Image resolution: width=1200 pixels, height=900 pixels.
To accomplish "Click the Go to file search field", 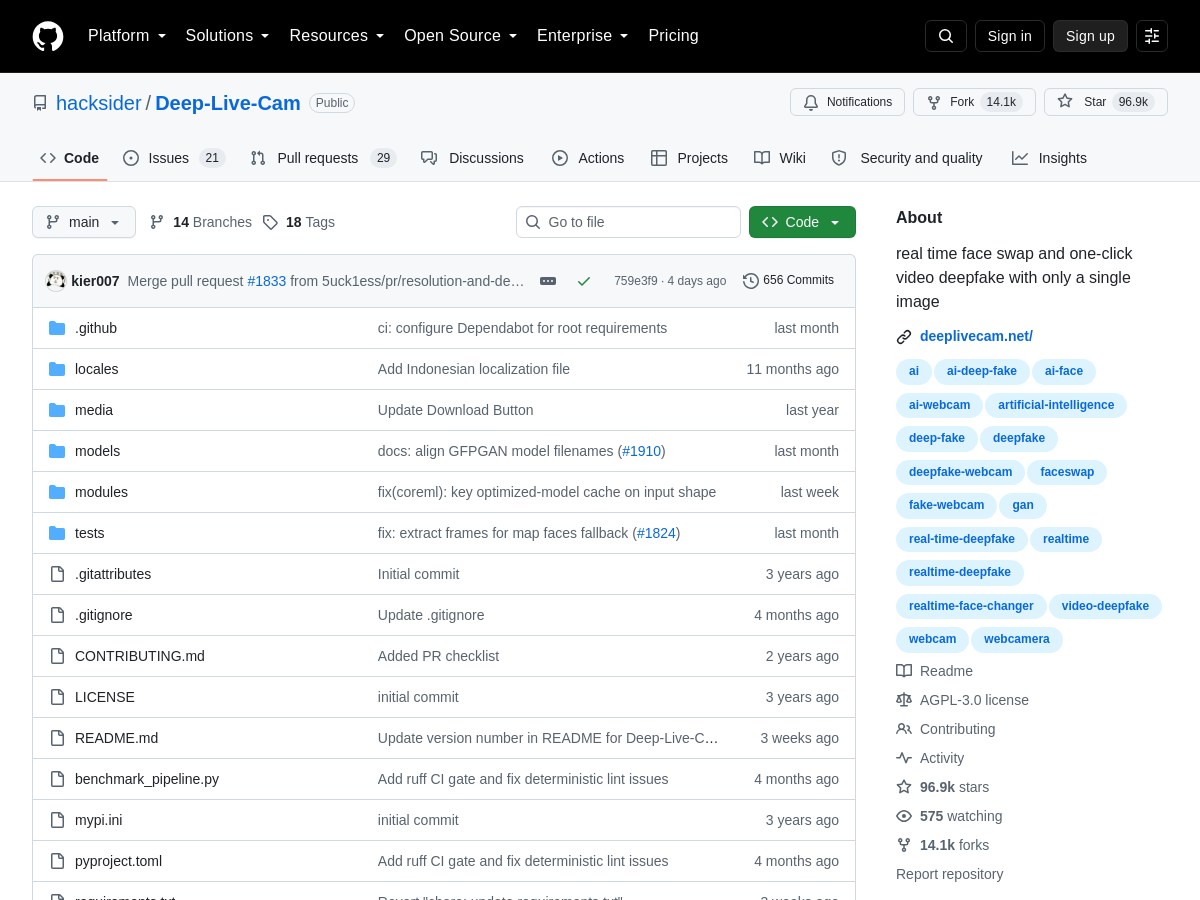I will point(628,222).
